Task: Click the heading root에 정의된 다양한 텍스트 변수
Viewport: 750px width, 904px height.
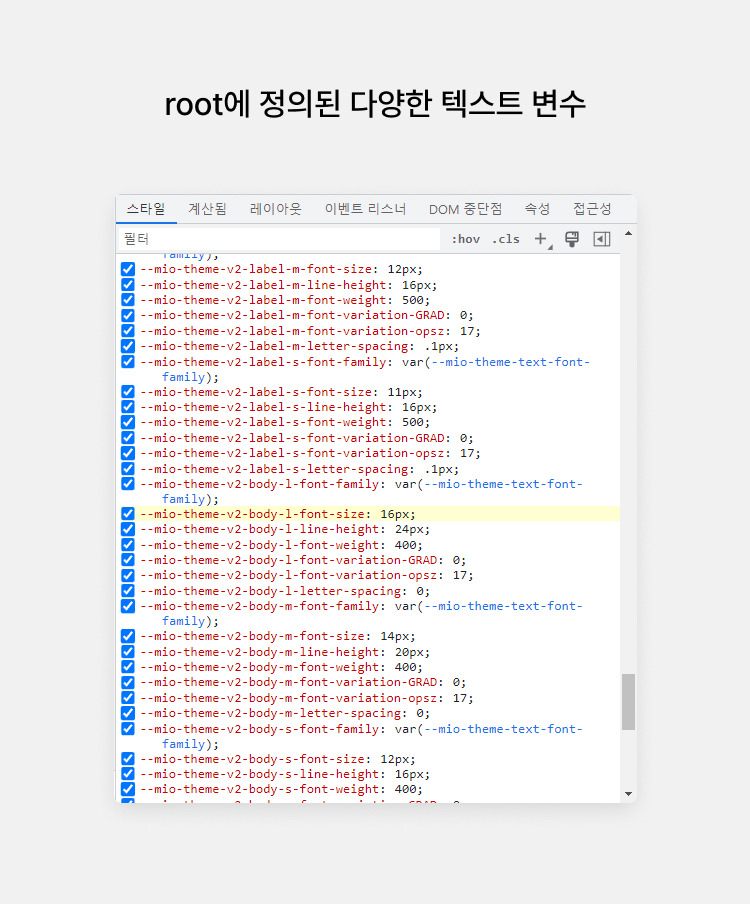Action: (375, 104)
